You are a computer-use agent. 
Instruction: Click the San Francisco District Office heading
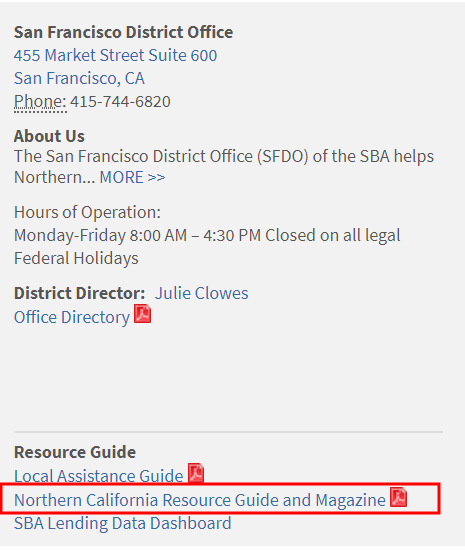123,32
